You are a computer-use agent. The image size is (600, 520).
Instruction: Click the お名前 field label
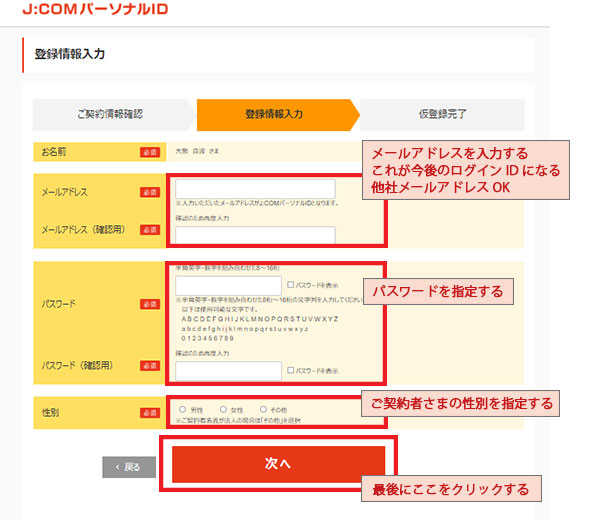[54, 152]
